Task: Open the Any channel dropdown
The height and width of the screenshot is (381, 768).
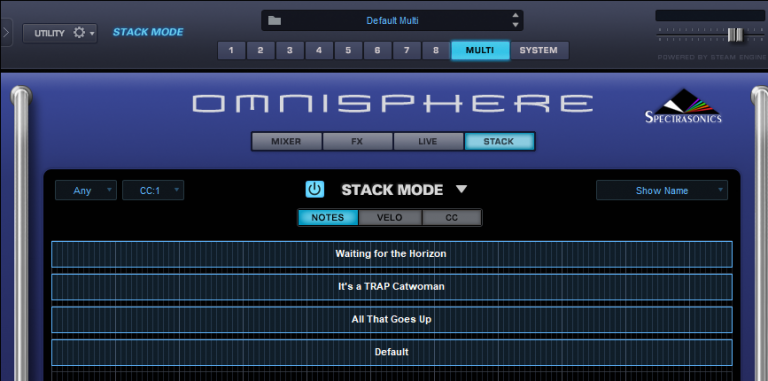Action: click(x=86, y=190)
